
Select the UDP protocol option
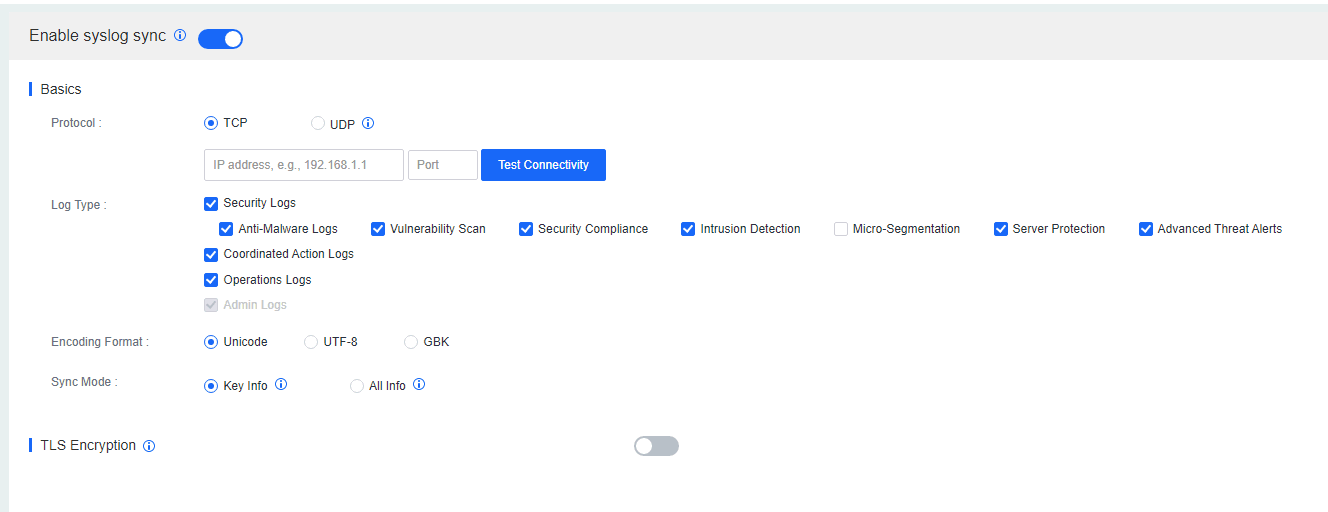(x=318, y=124)
